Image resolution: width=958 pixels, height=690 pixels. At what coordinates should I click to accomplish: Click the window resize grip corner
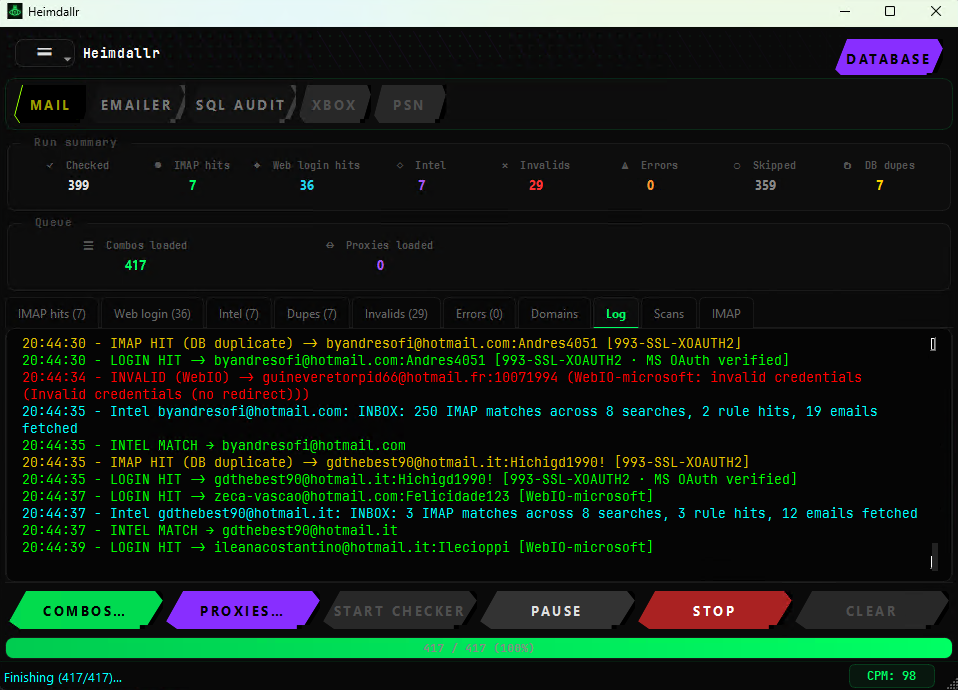953,684
